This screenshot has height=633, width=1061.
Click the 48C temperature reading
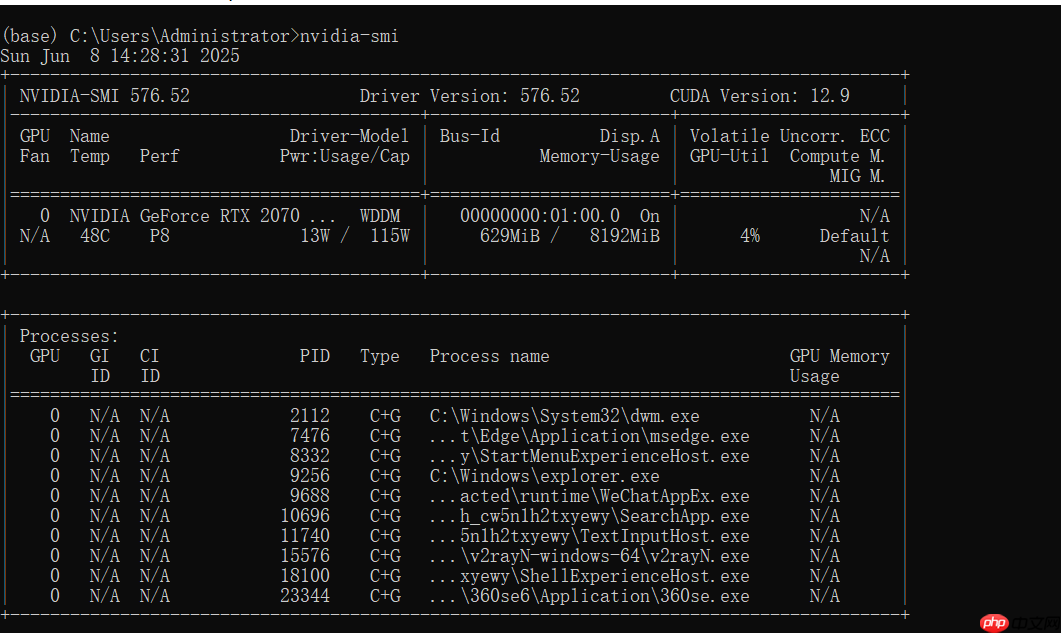pyautogui.click(x=95, y=236)
